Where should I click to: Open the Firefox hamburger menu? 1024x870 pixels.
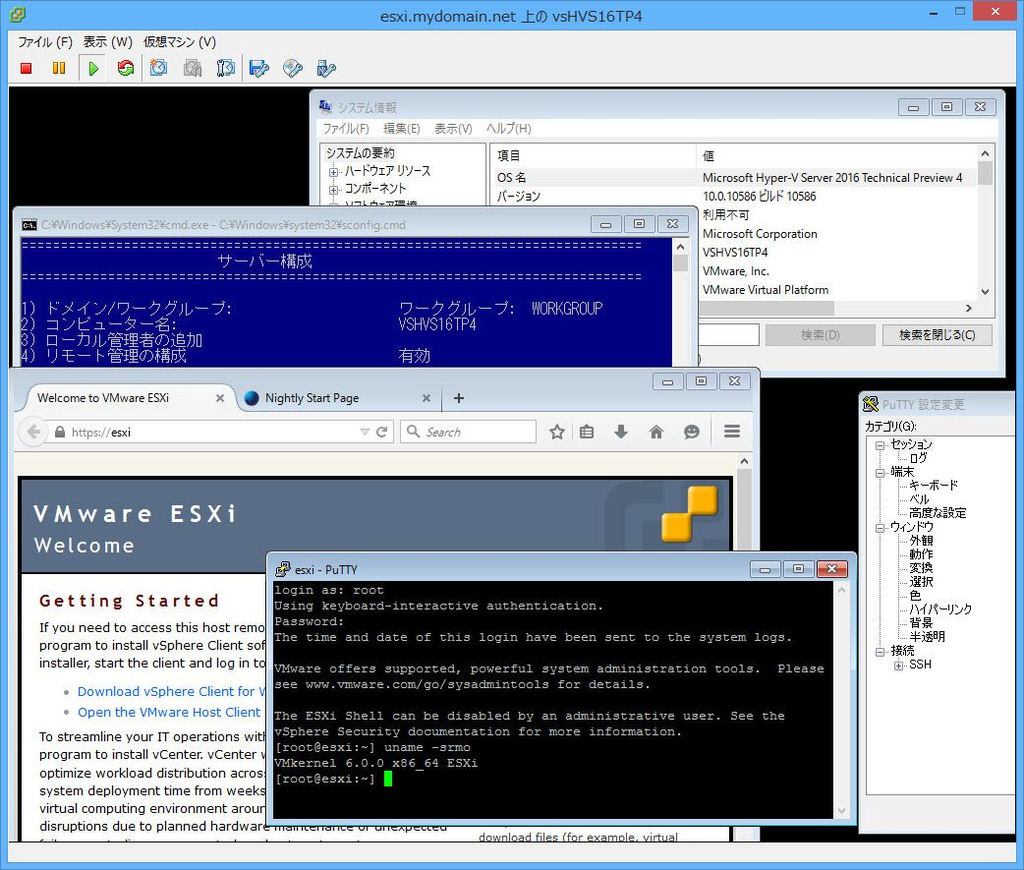tap(732, 432)
